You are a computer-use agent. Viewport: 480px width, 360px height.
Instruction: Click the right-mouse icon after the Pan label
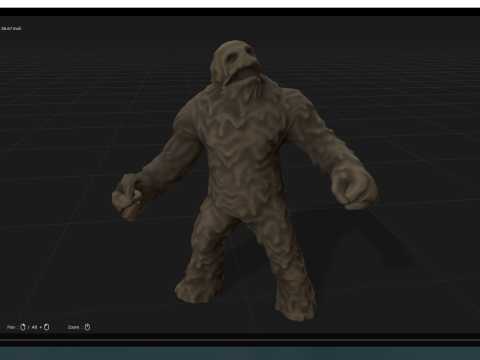[x=23, y=327]
